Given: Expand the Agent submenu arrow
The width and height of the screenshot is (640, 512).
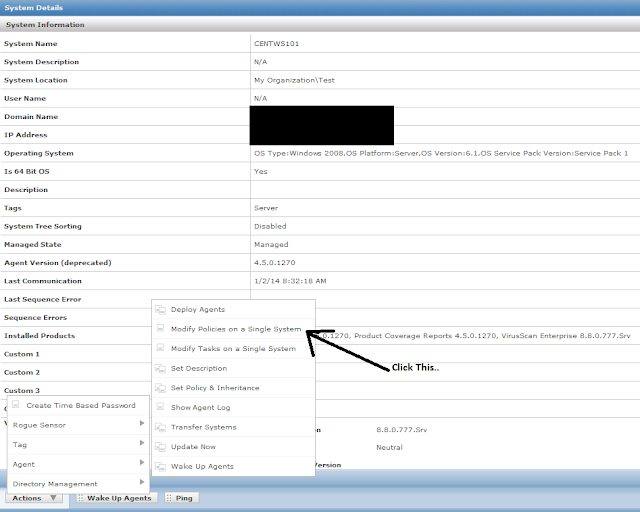Looking at the screenshot, I should (142, 463).
